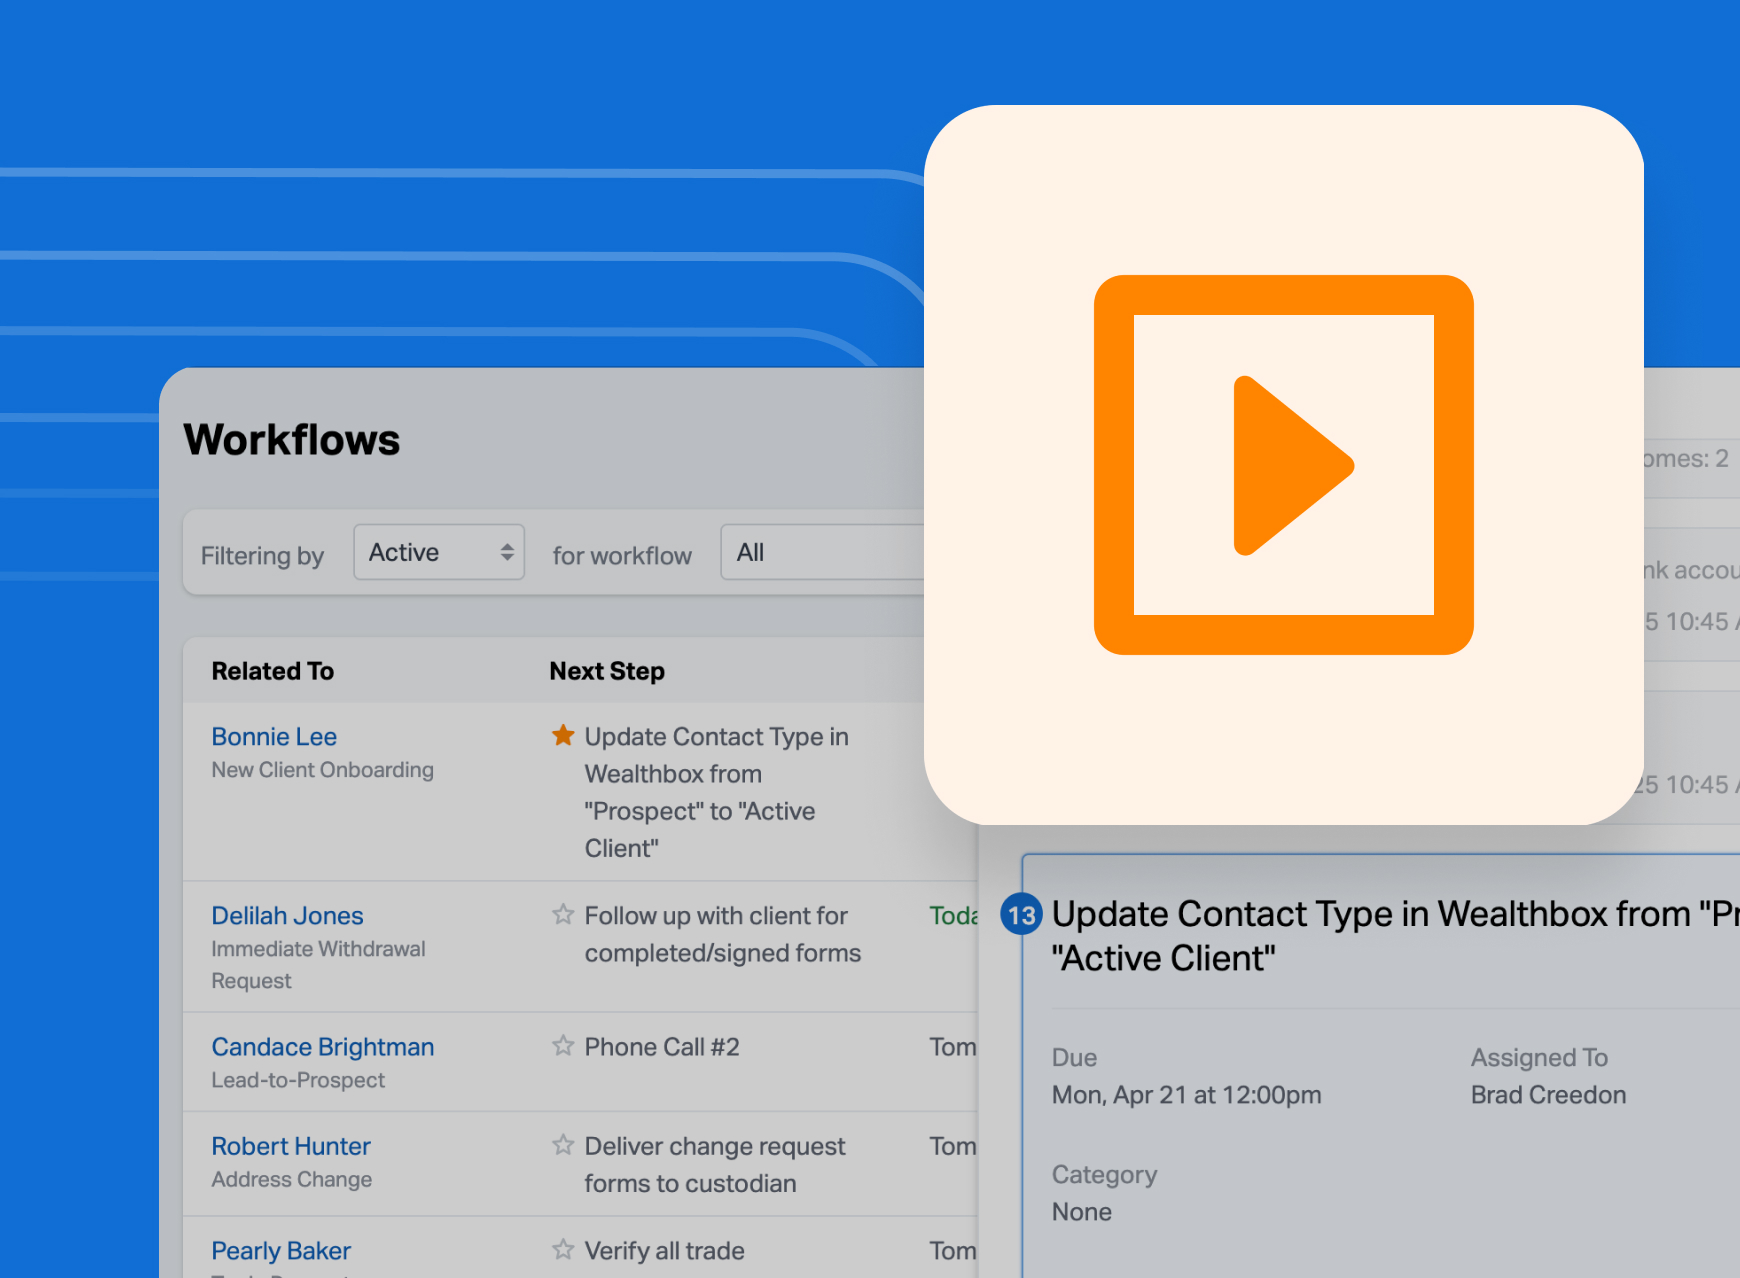Sort by Next Step column header
Viewport: 1740px width, 1278px height.
point(607,671)
